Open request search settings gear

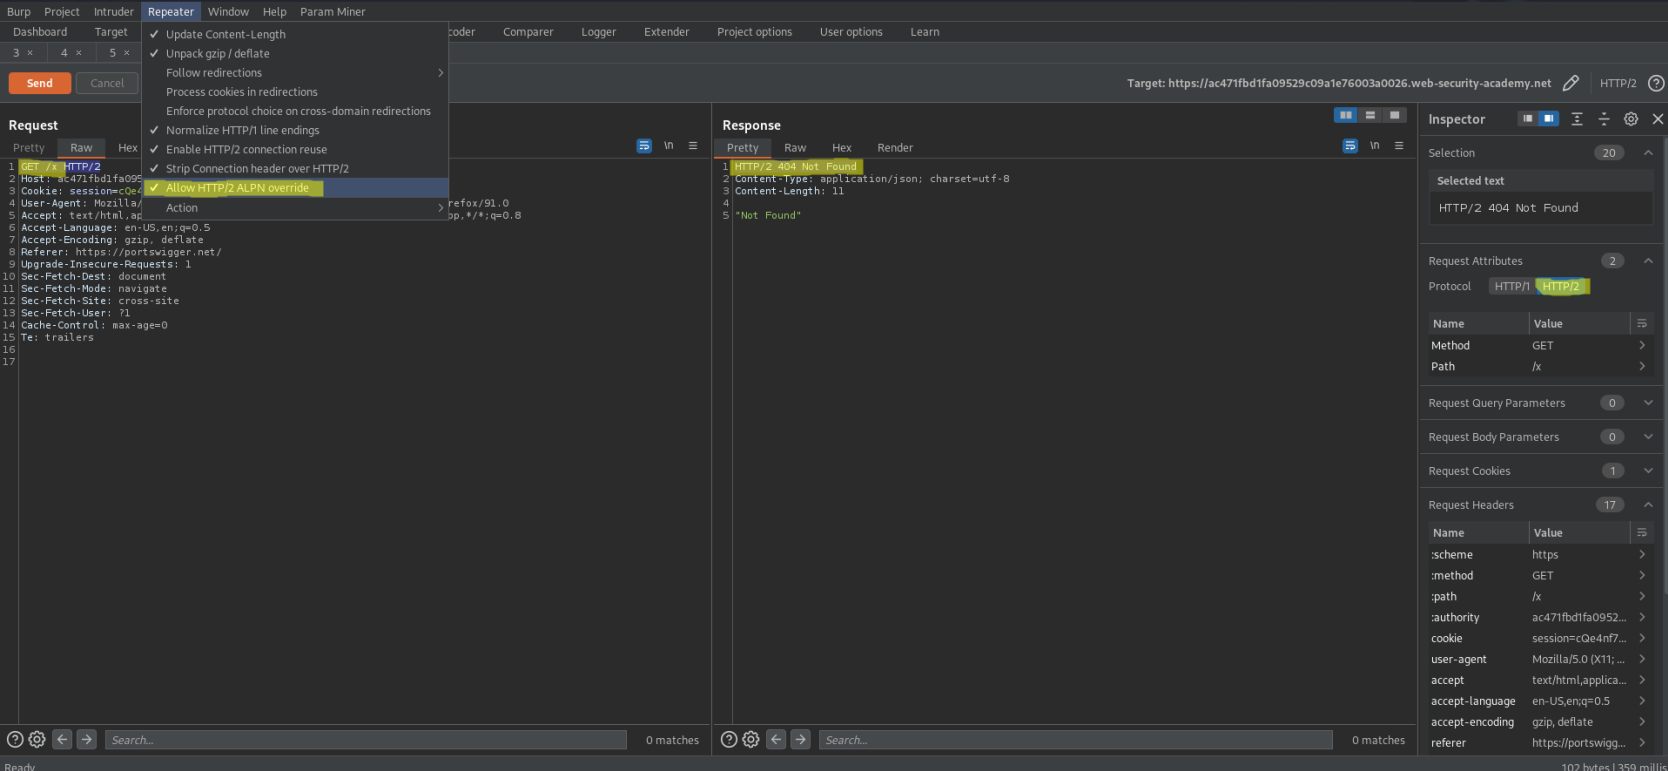click(37, 740)
